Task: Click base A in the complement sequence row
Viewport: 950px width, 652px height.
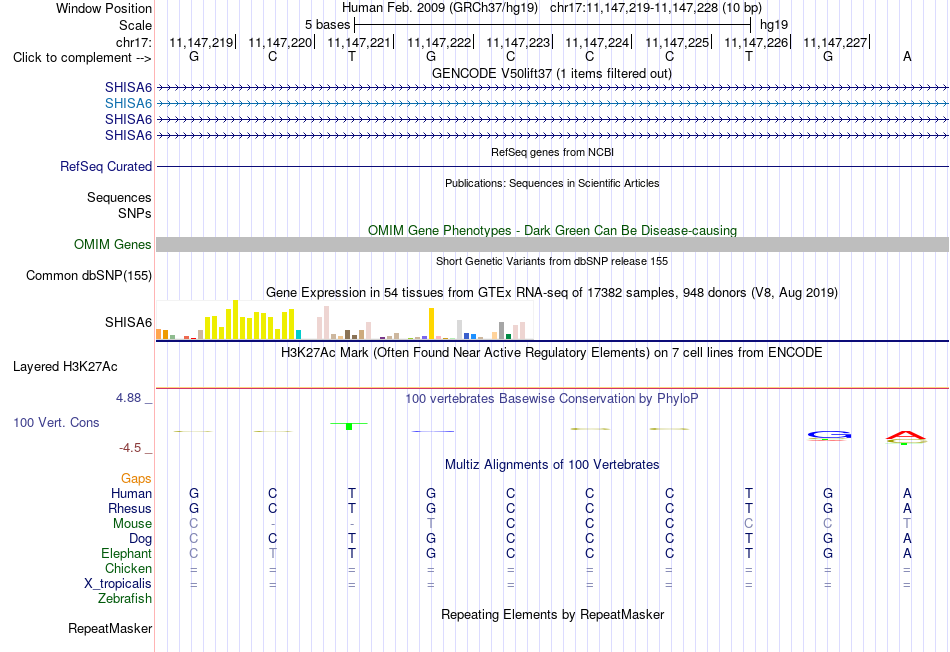Action: [x=907, y=56]
